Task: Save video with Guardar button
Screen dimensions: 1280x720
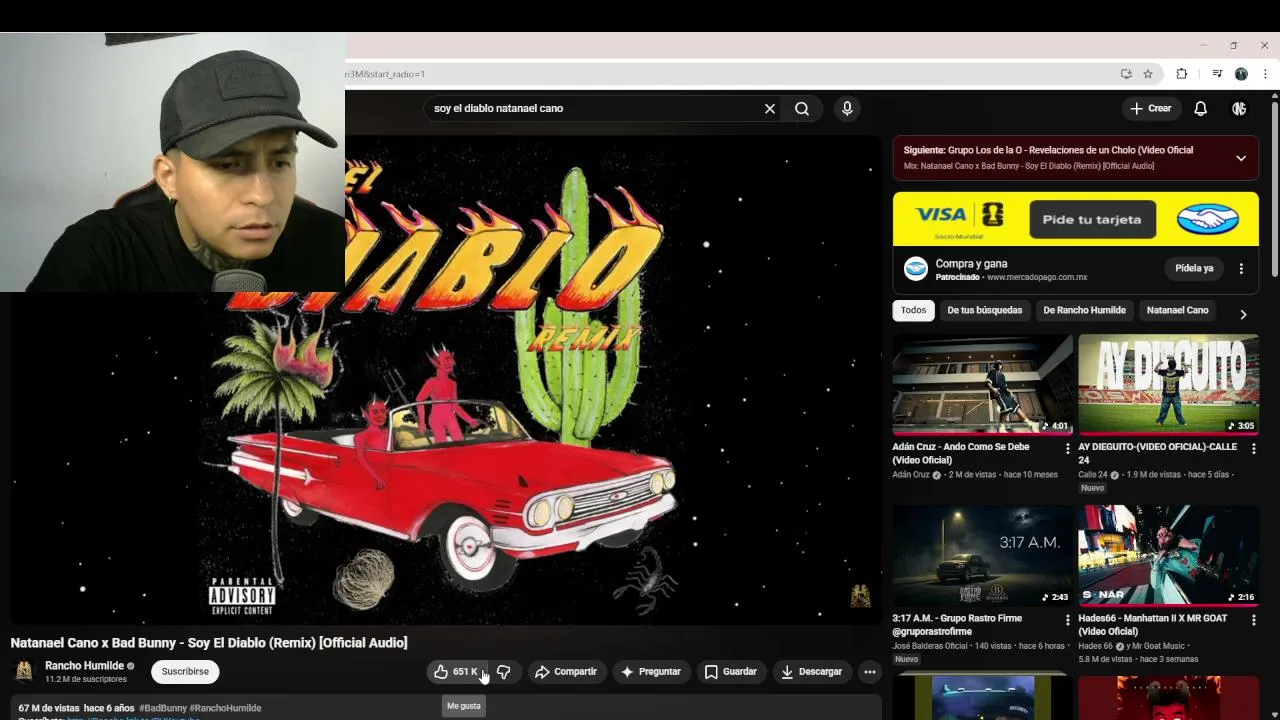Action: pos(731,672)
